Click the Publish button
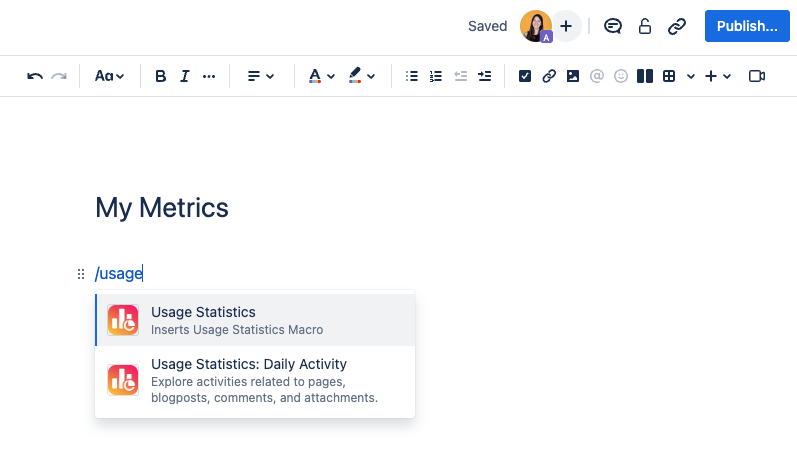This screenshot has height=466, width=797. (x=746, y=26)
